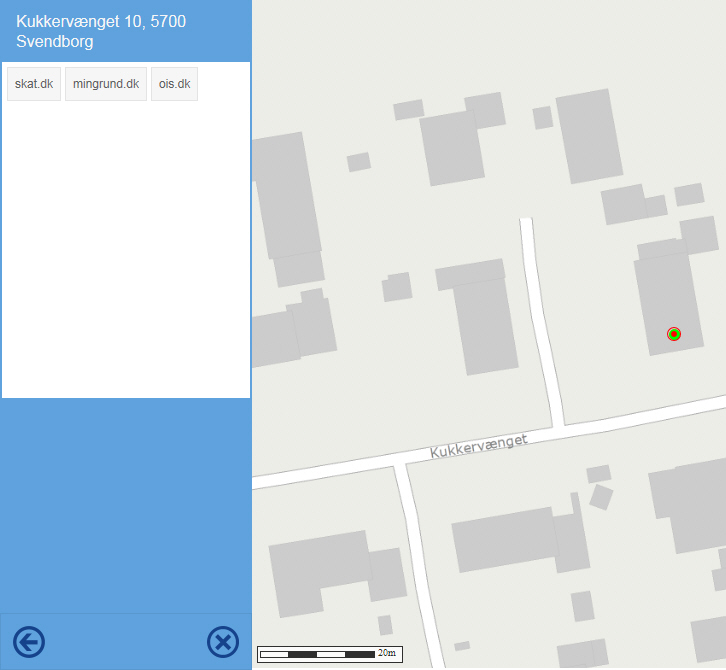Click the 20m map scale bar
726x670 pixels.
pyautogui.click(x=330, y=654)
